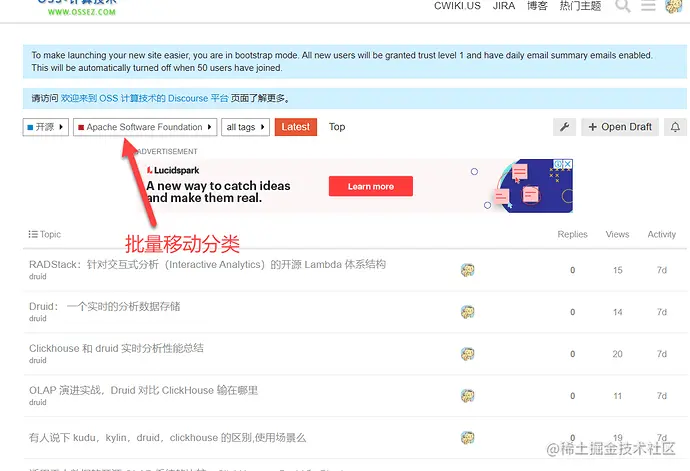This screenshot has height=471, width=690.
Task: Click the 7d activity on RADStack row
Action: tap(662, 270)
